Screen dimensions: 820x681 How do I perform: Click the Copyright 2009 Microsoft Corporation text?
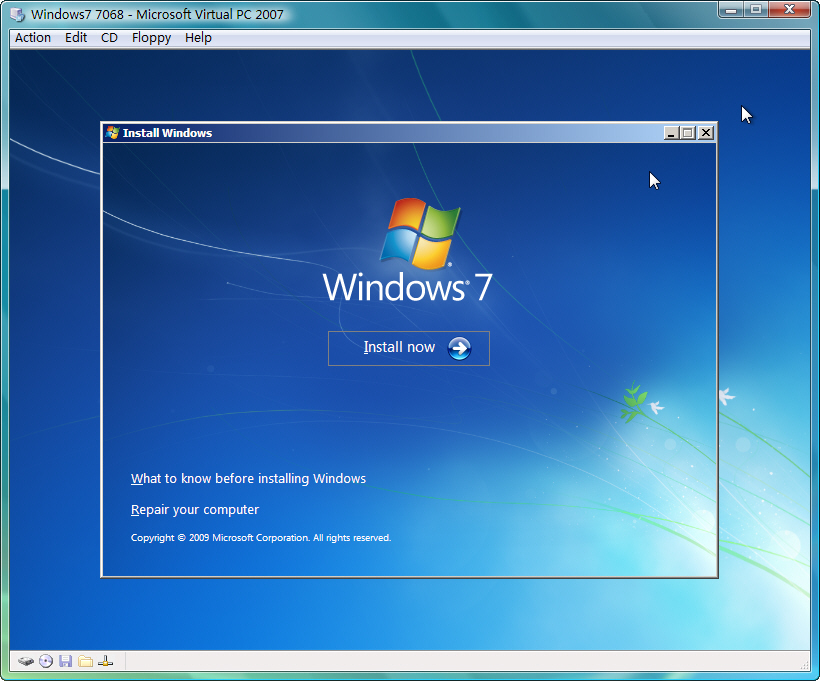click(261, 538)
